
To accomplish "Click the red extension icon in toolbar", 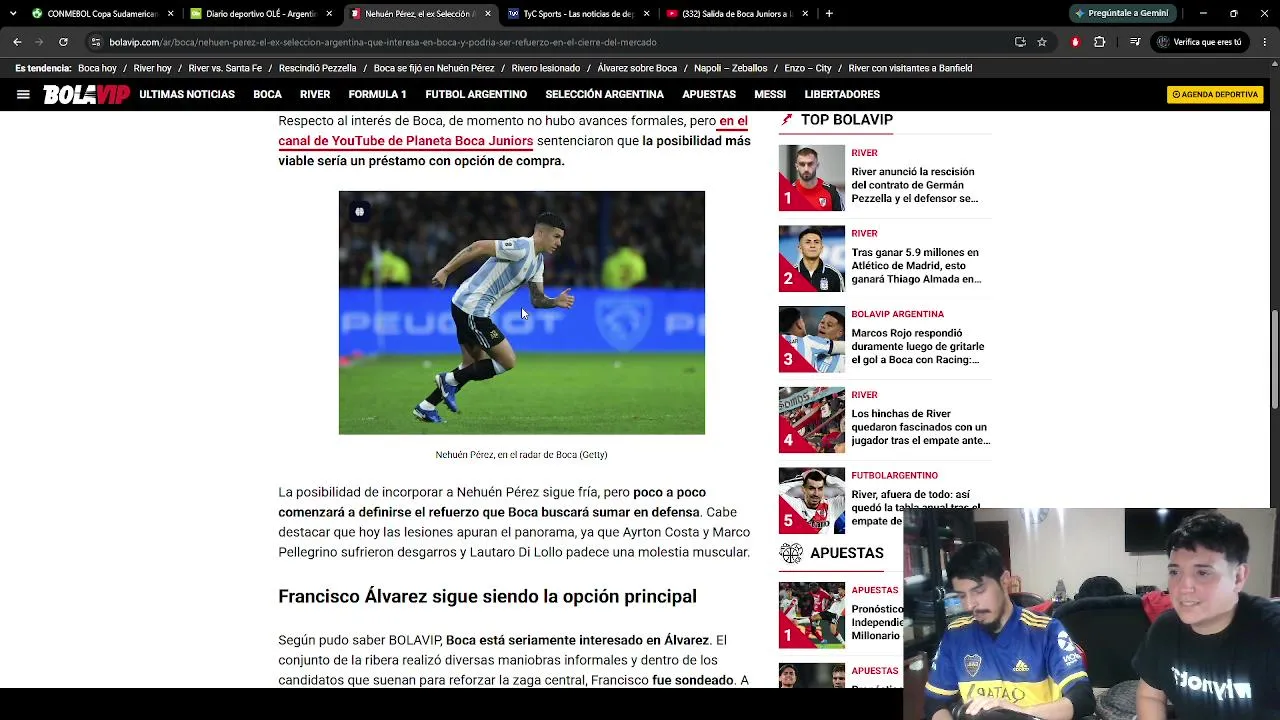I will (x=1075, y=42).
